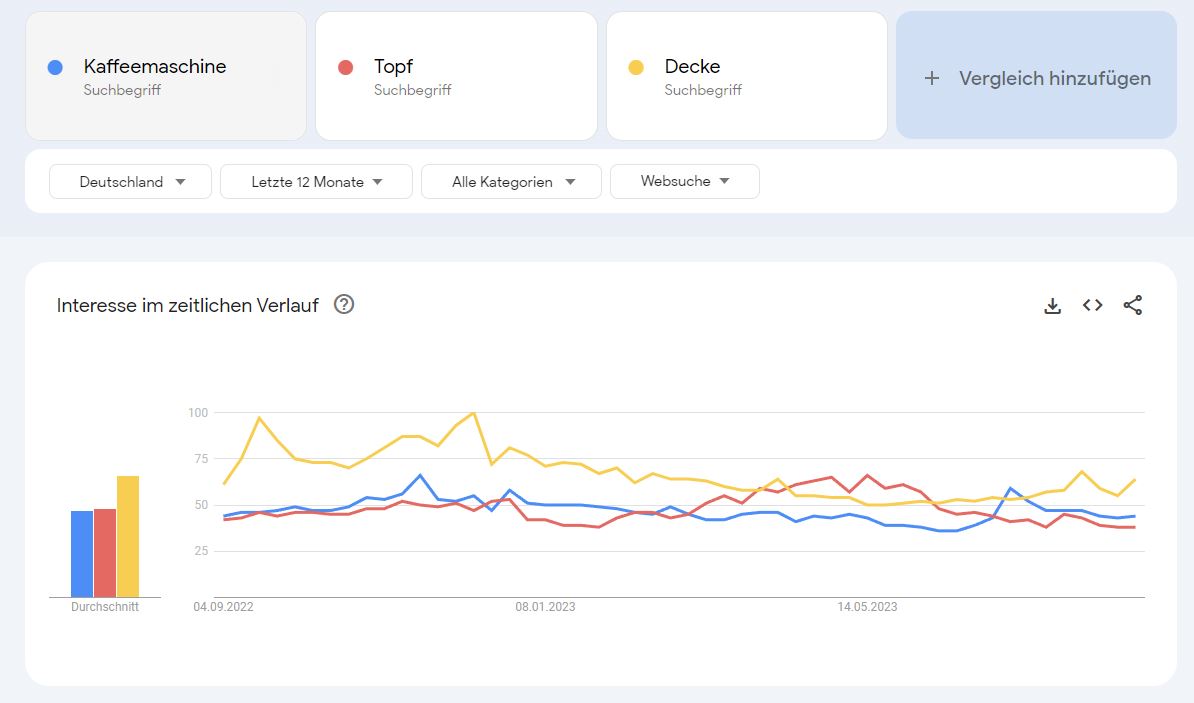Open the Alle Kategorien dropdown
The image size is (1194, 703).
(x=511, y=182)
